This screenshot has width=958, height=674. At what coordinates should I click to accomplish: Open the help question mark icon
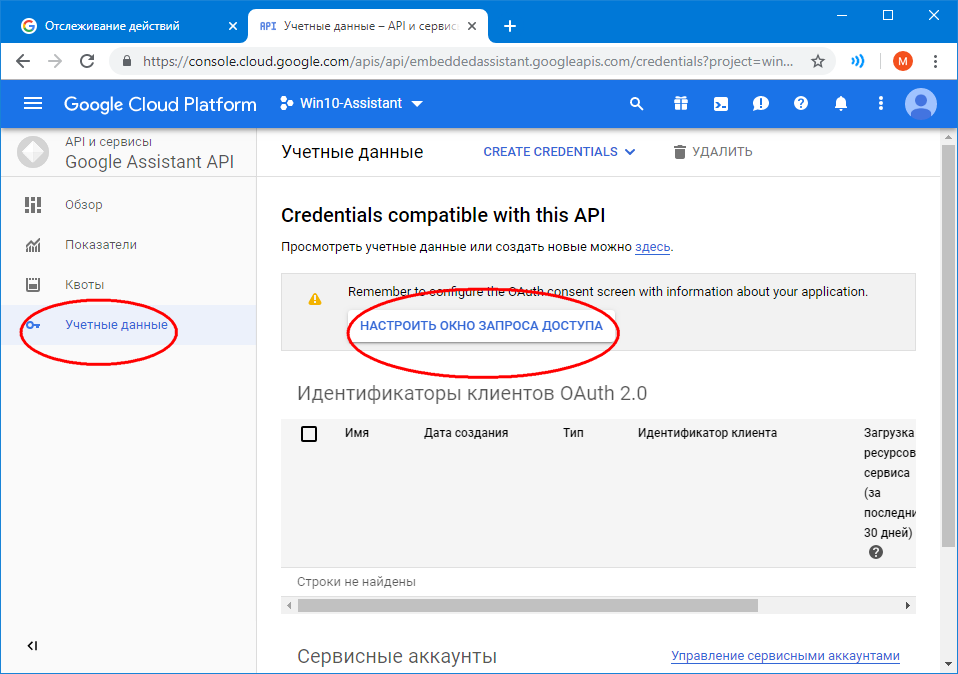(800, 104)
